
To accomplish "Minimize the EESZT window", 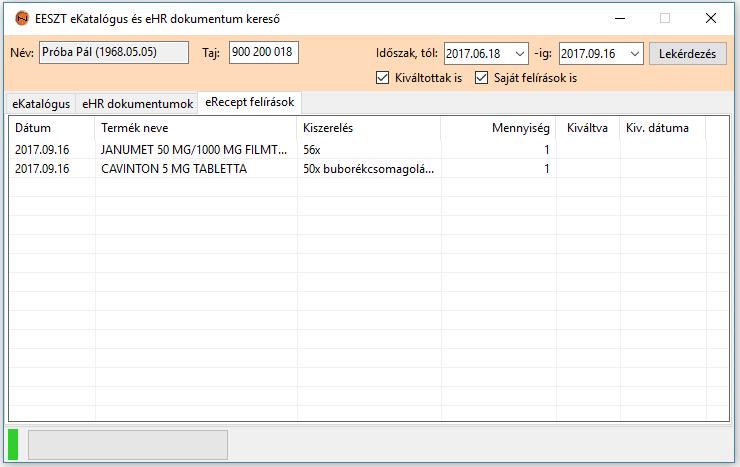I will coord(620,18).
